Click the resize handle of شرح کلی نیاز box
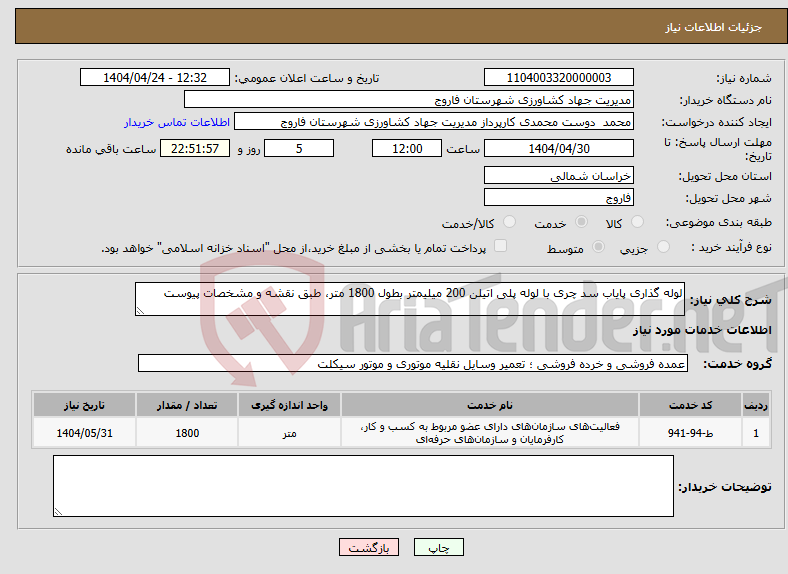 coord(140,311)
